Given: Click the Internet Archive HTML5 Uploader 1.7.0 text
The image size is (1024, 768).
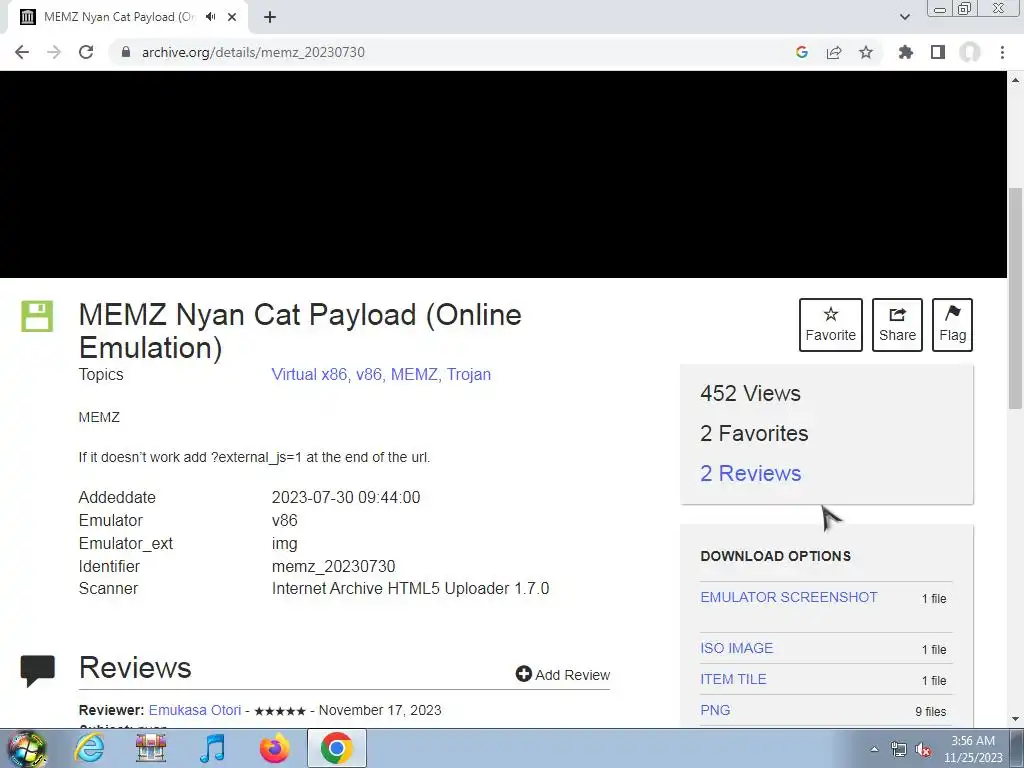Looking at the screenshot, I should coord(410,588).
